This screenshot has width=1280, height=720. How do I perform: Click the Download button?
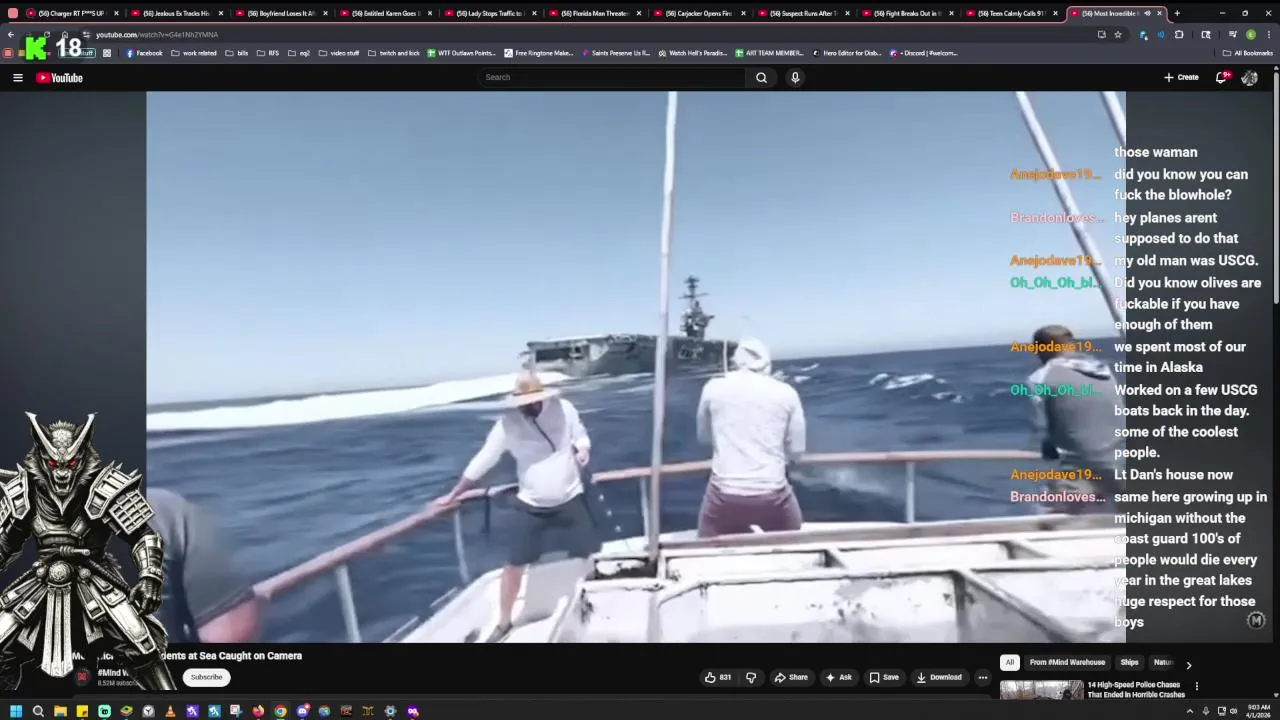pyautogui.click(x=939, y=677)
